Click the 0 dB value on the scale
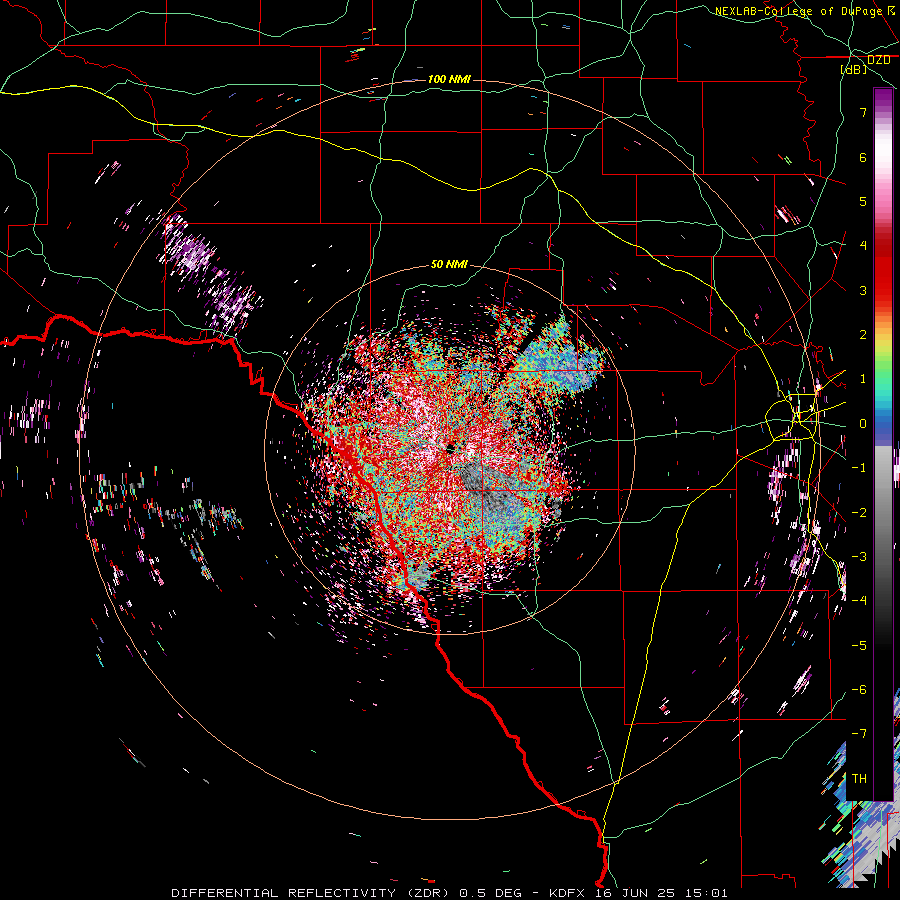900x900 pixels. click(x=863, y=424)
